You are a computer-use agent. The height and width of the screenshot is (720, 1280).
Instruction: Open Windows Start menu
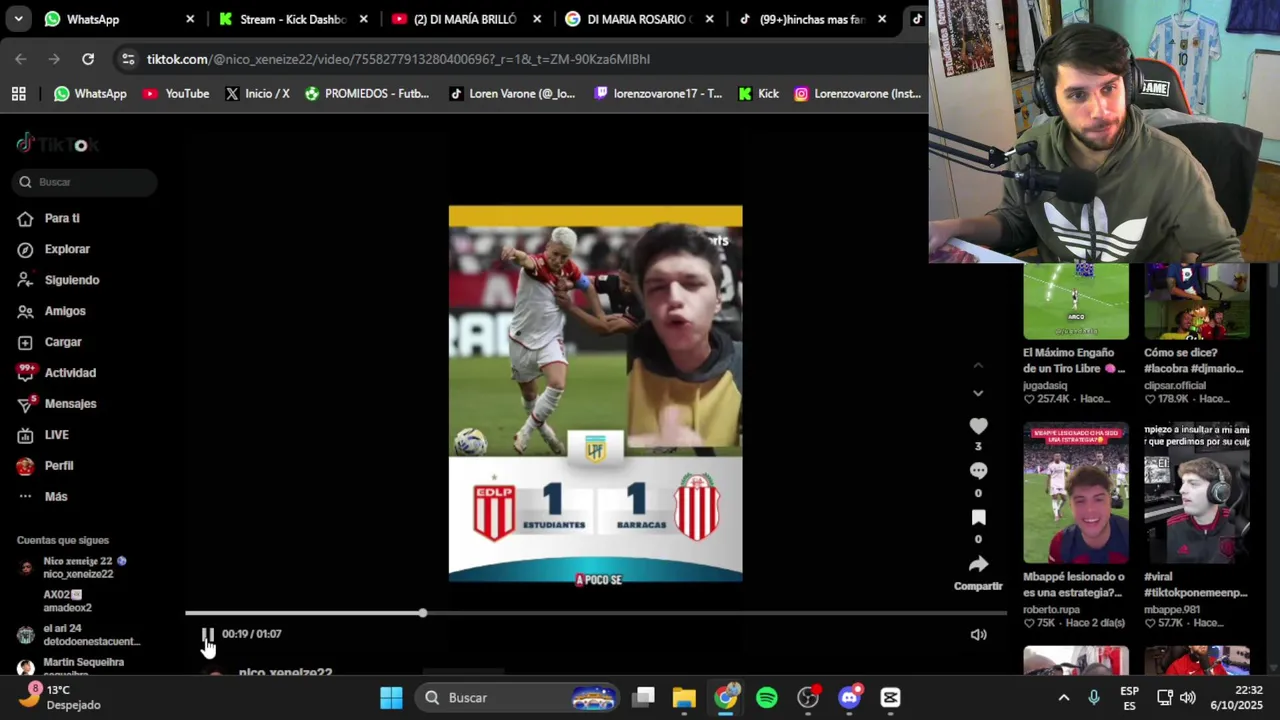click(391, 697)
